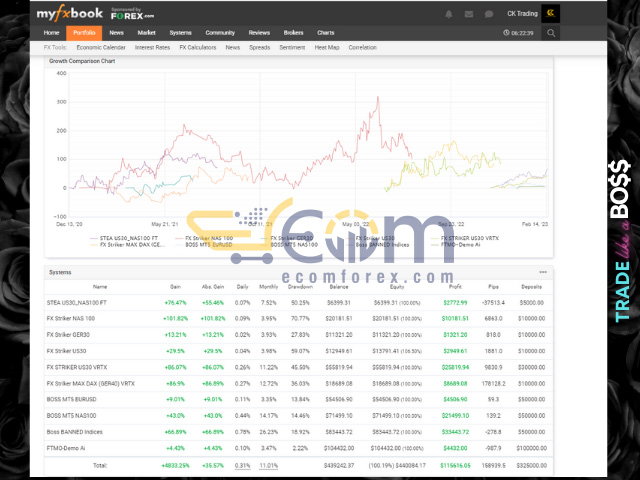Sort systems by Gain column header
This screenshot has height=480, width=640.
176,287
